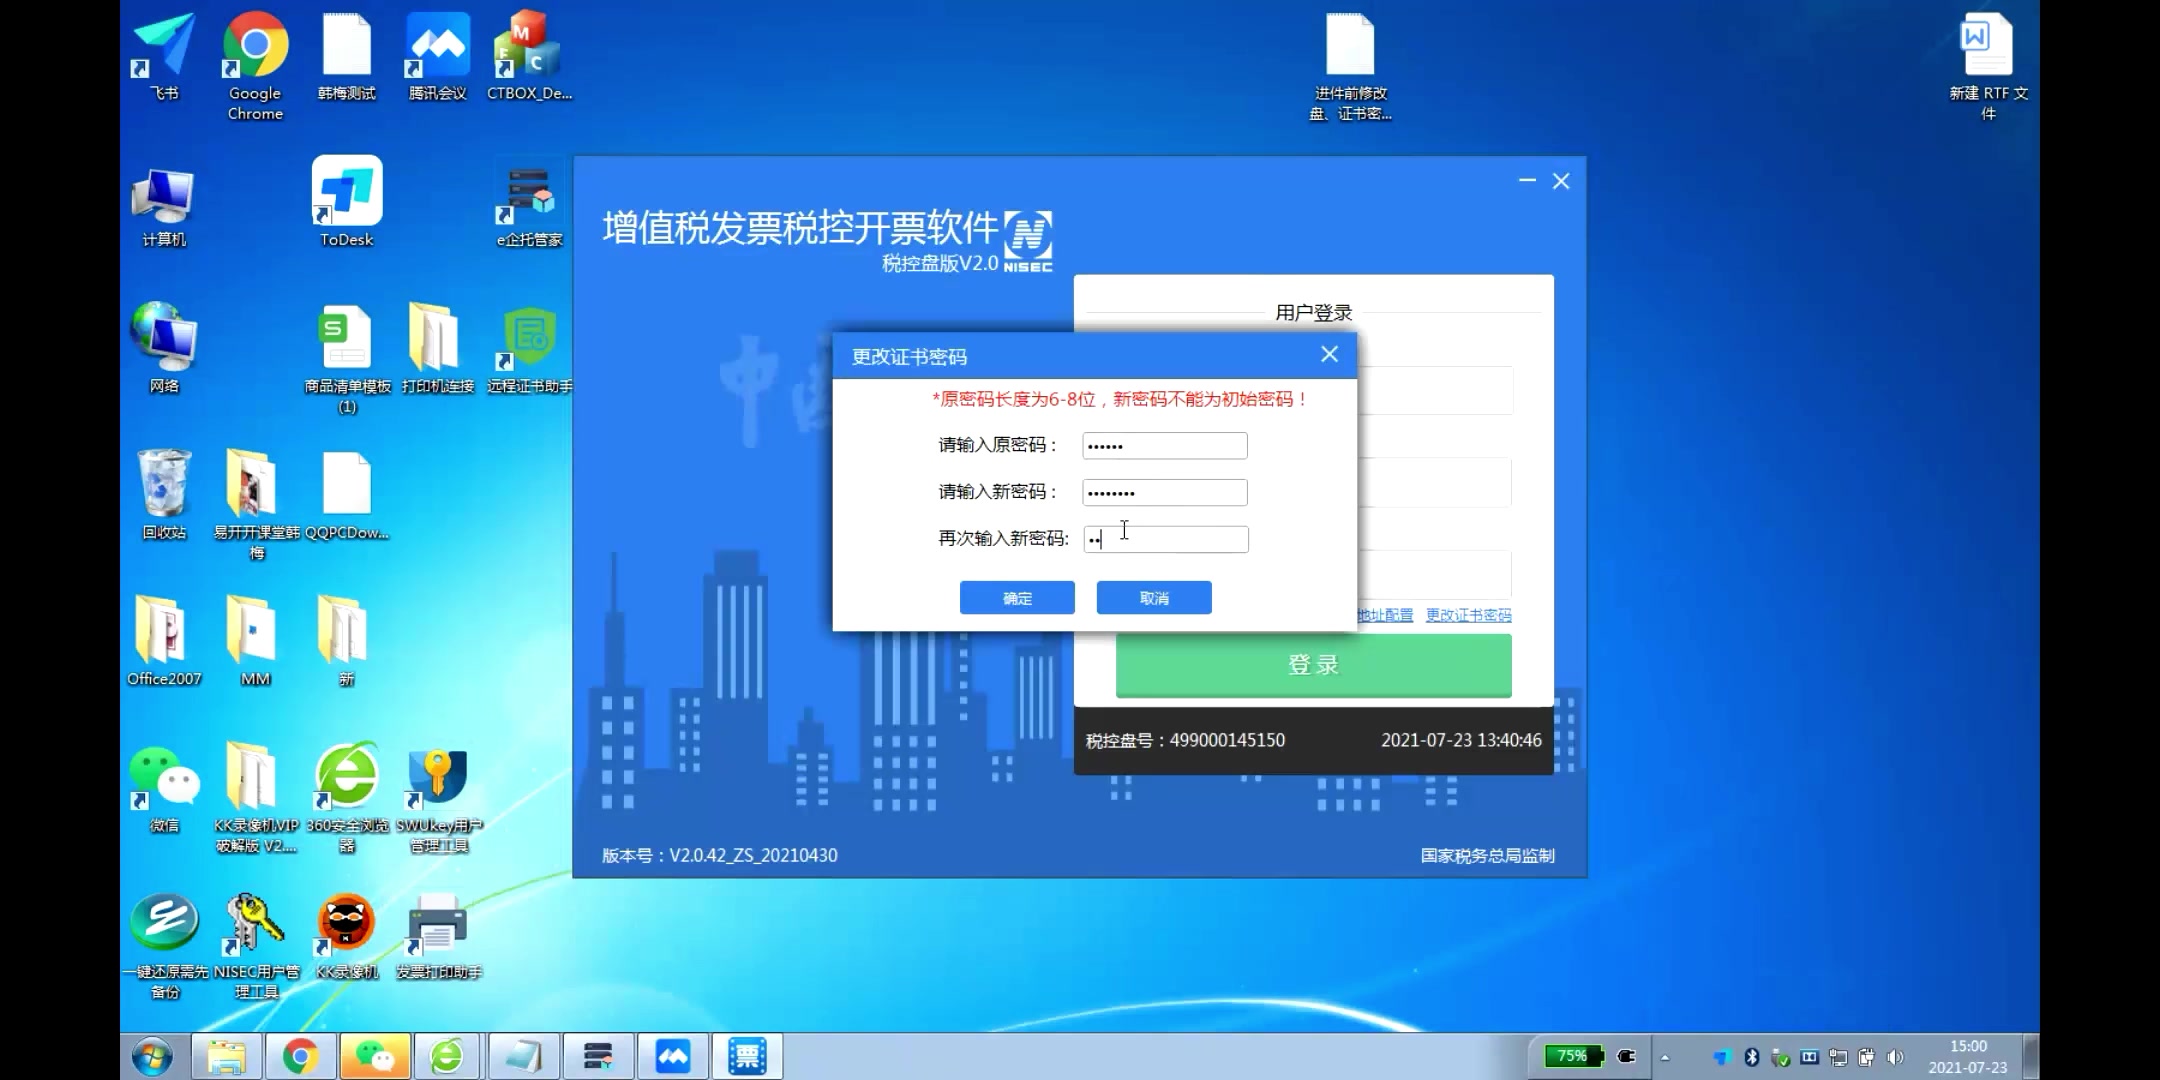Select the 新建 RTF 文件 document icon
Viewport: 2160px width, 1080px height.
pos(1988,67)
